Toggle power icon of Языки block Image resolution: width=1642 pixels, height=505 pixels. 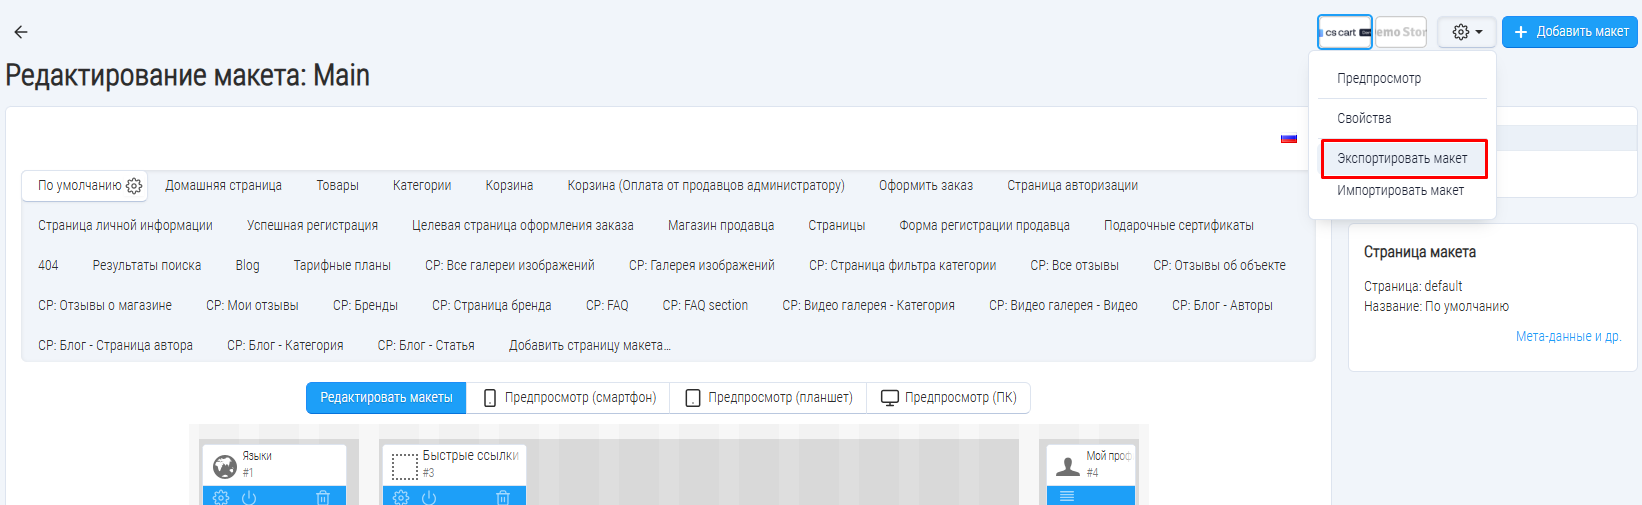point(249,497)
